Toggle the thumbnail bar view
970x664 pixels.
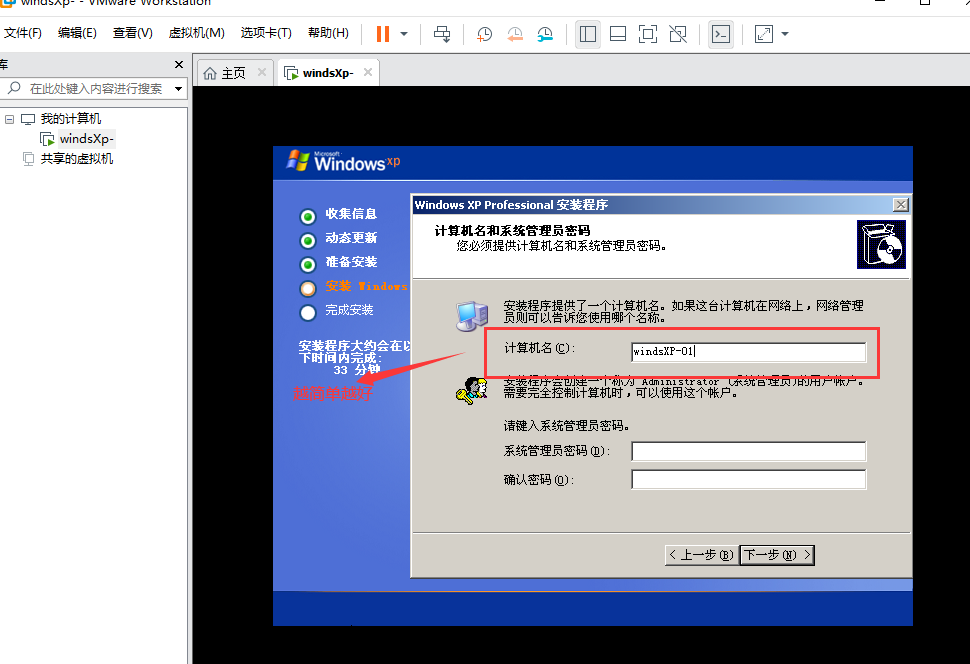[618, 34]
